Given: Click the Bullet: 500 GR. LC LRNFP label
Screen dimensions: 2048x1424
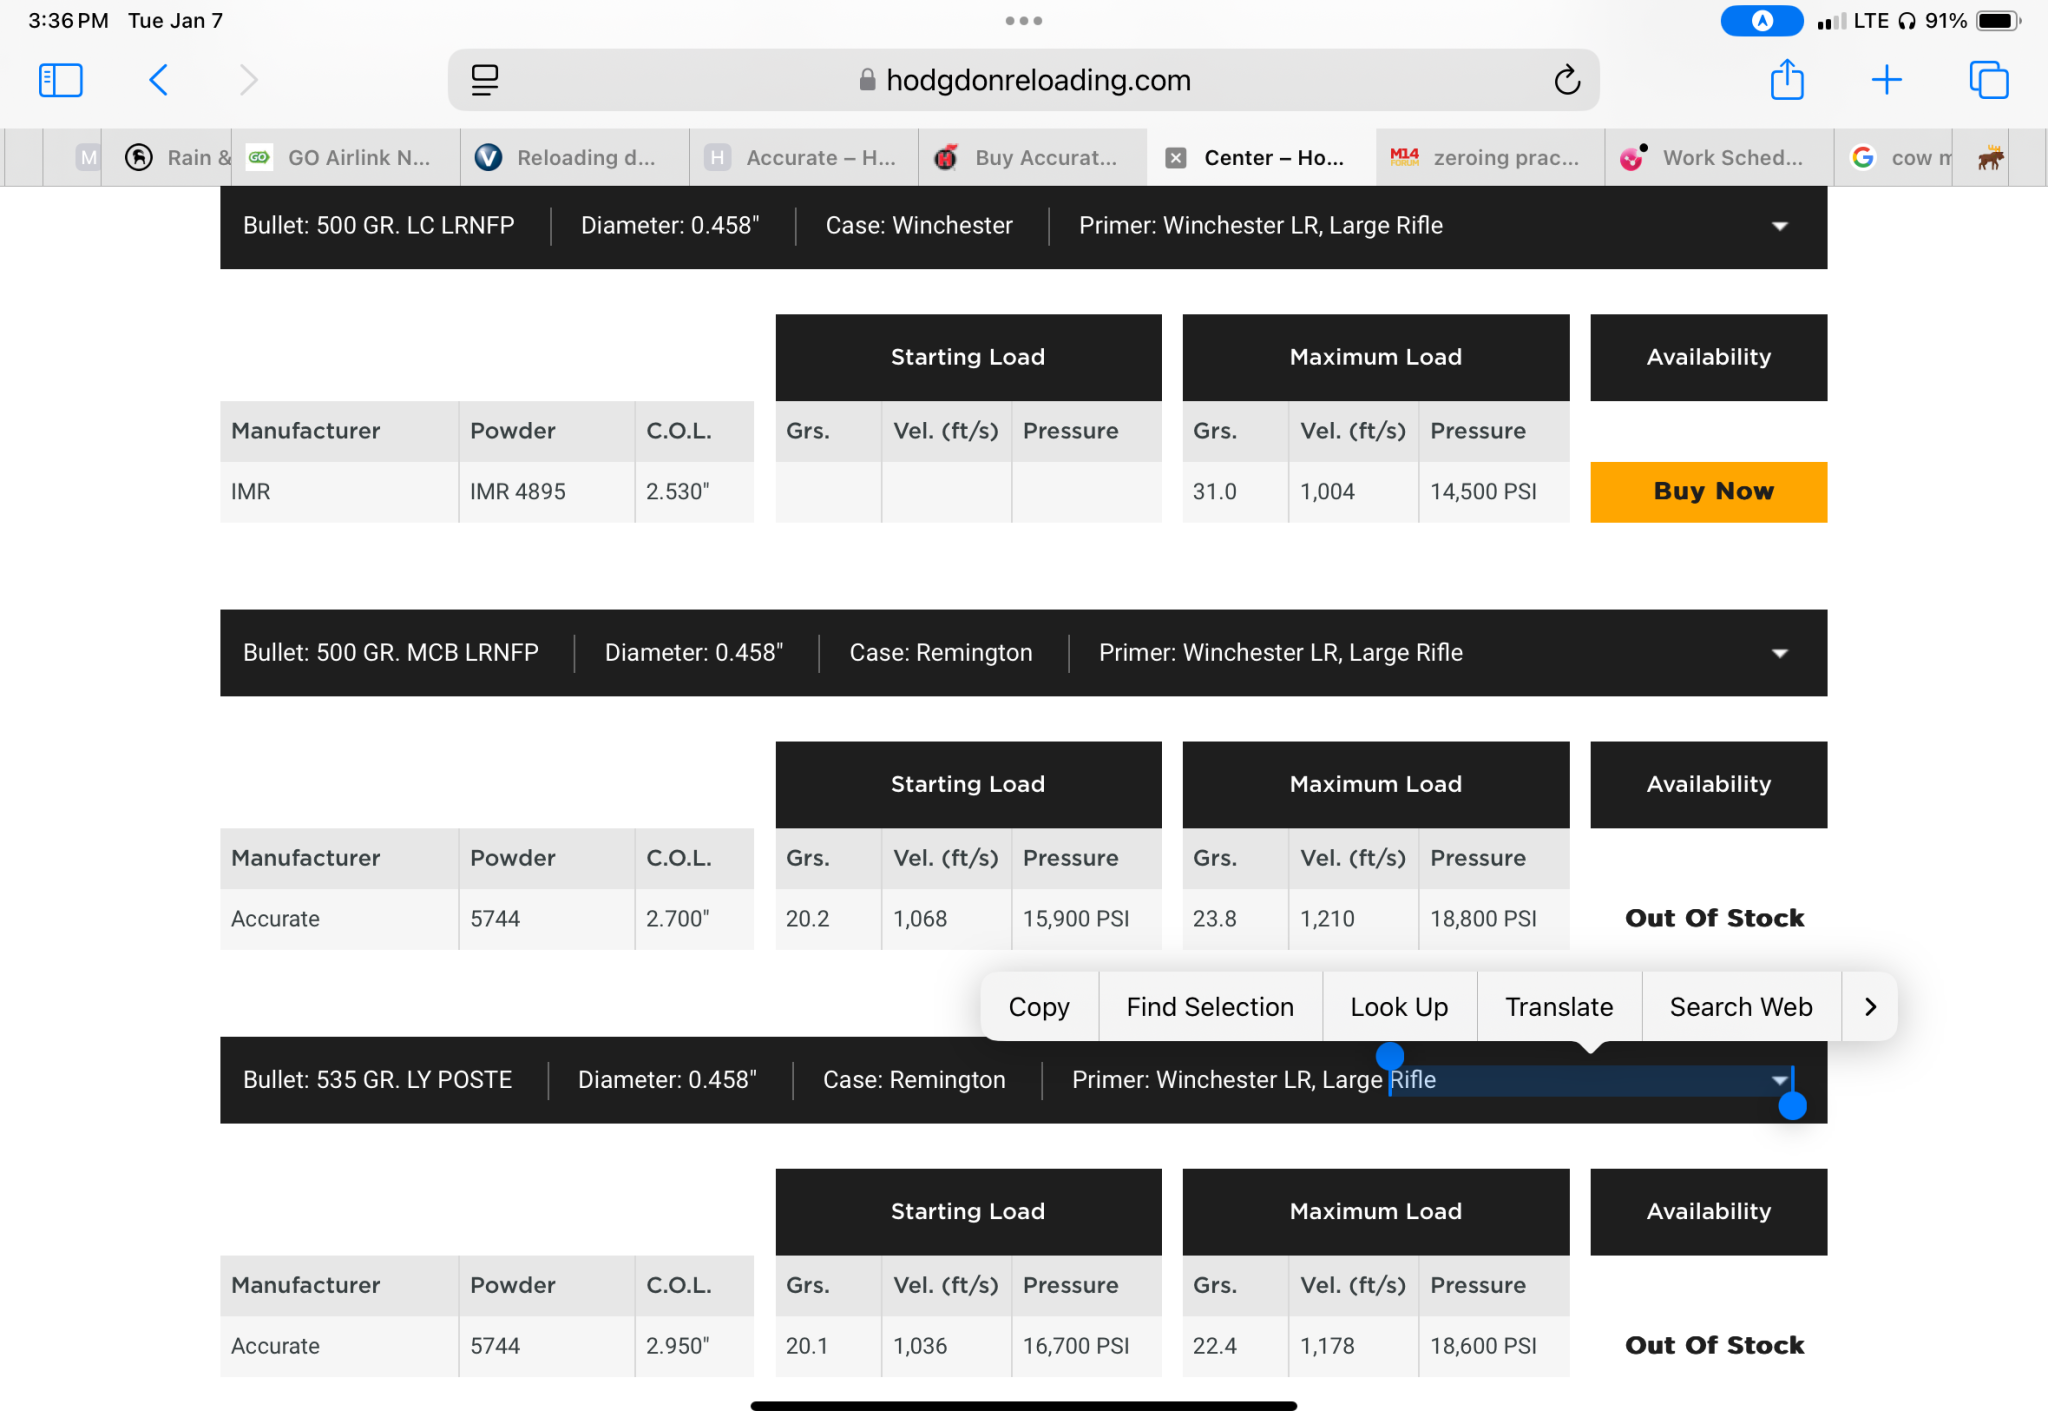Looking at the screenshot, I should pos(378,226).
